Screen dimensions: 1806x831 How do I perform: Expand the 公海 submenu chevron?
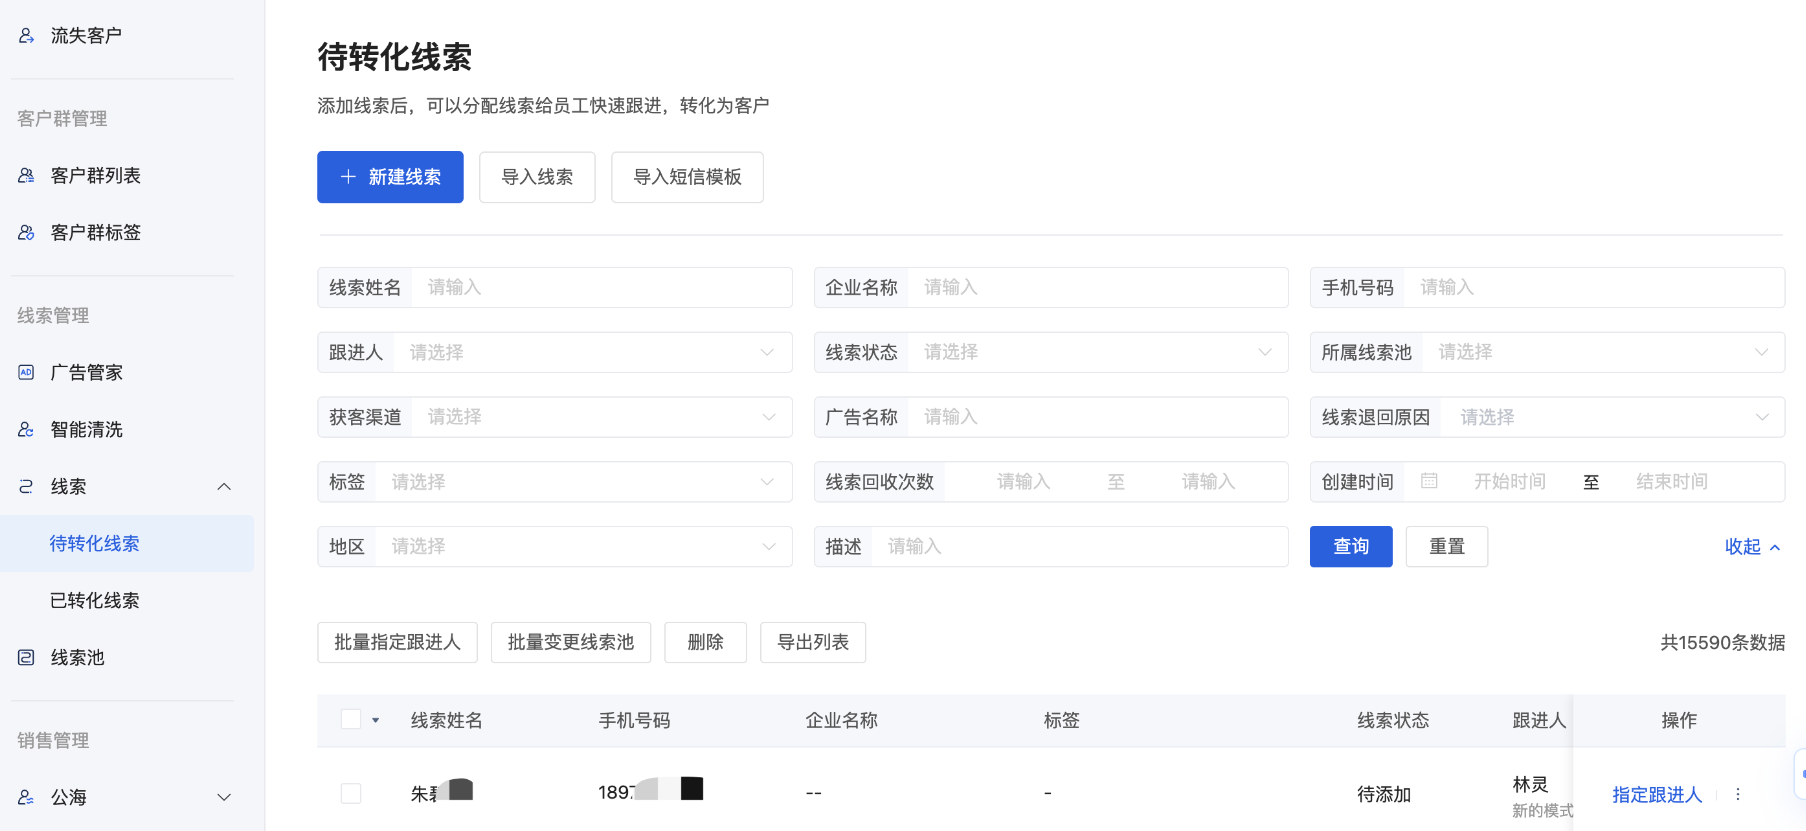pos(224,798)
